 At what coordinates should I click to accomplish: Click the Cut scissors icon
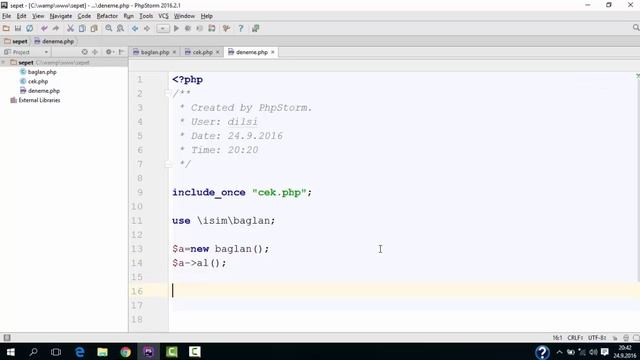click(x=70, y=28)
